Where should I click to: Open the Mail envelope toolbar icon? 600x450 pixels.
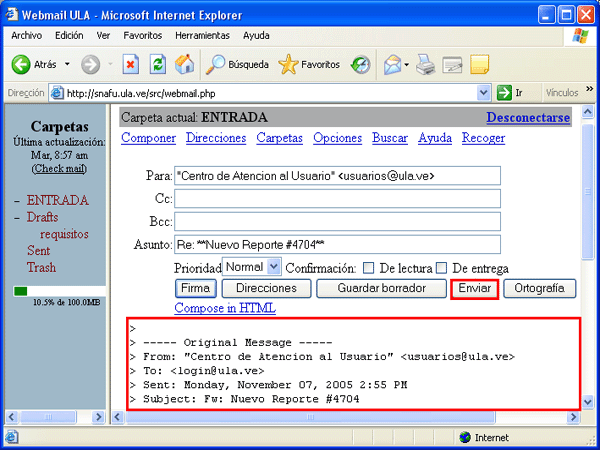391,65
